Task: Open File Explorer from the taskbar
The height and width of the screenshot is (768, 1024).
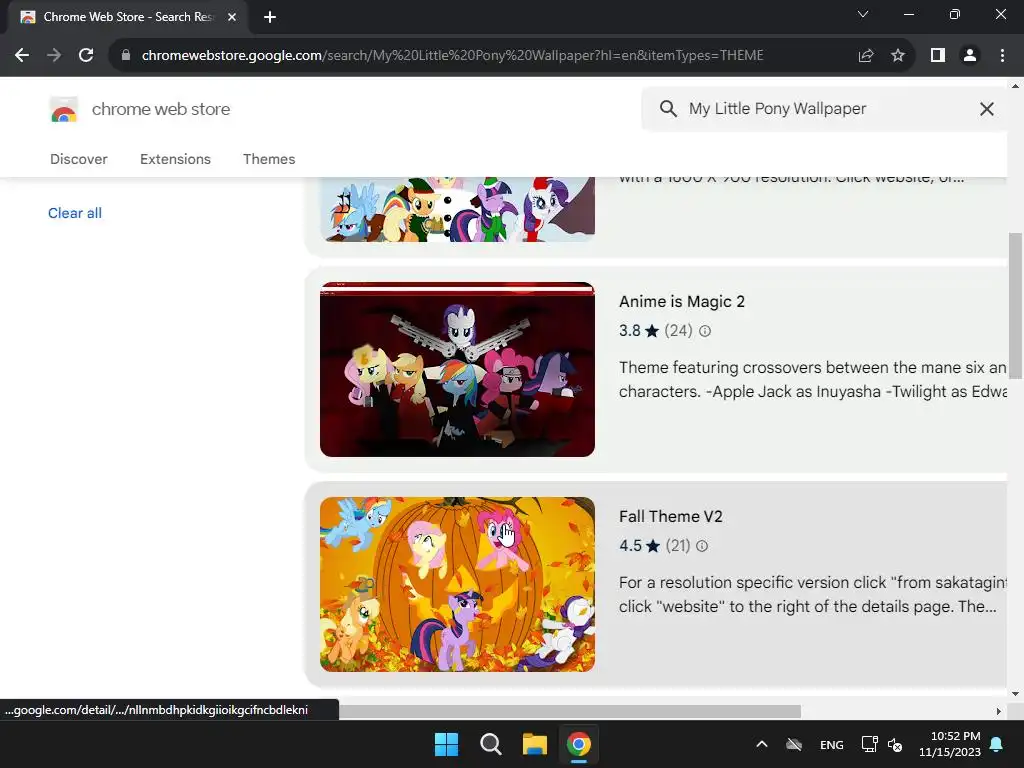Action: (x=534, y=744)
